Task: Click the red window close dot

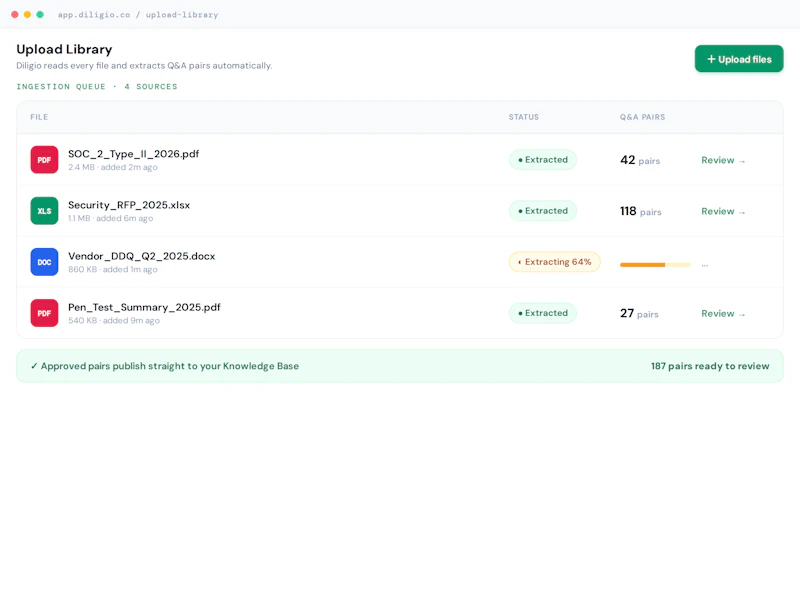Action: pos(15,14)
